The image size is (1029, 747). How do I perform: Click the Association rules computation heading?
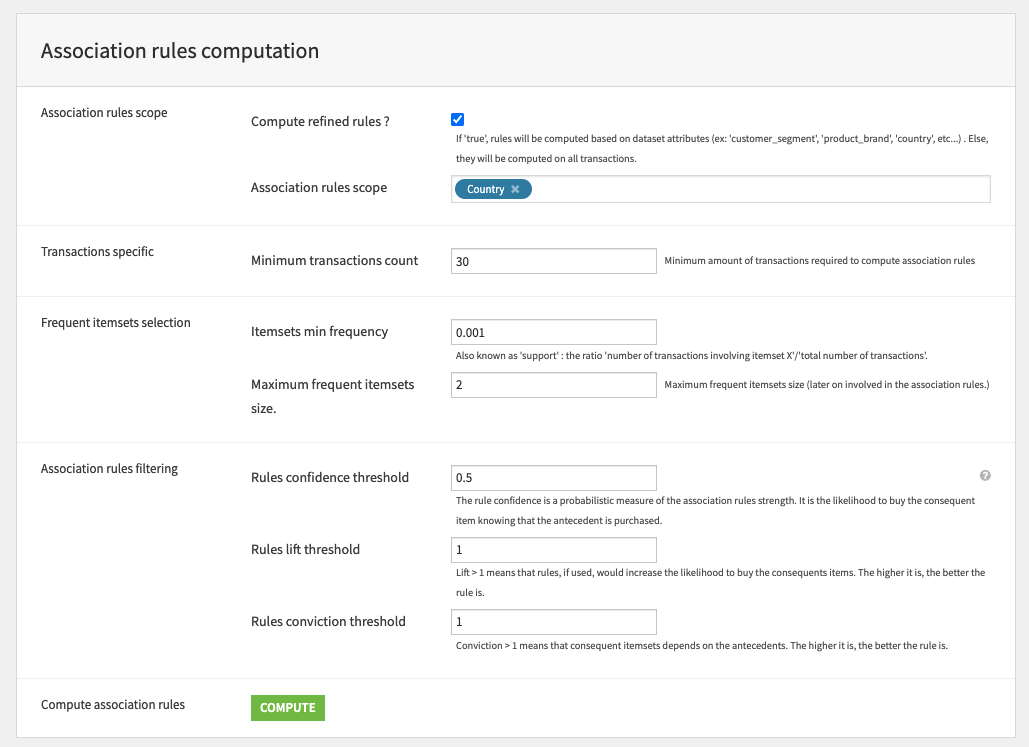pyautogui.click(x=180, y=50)
